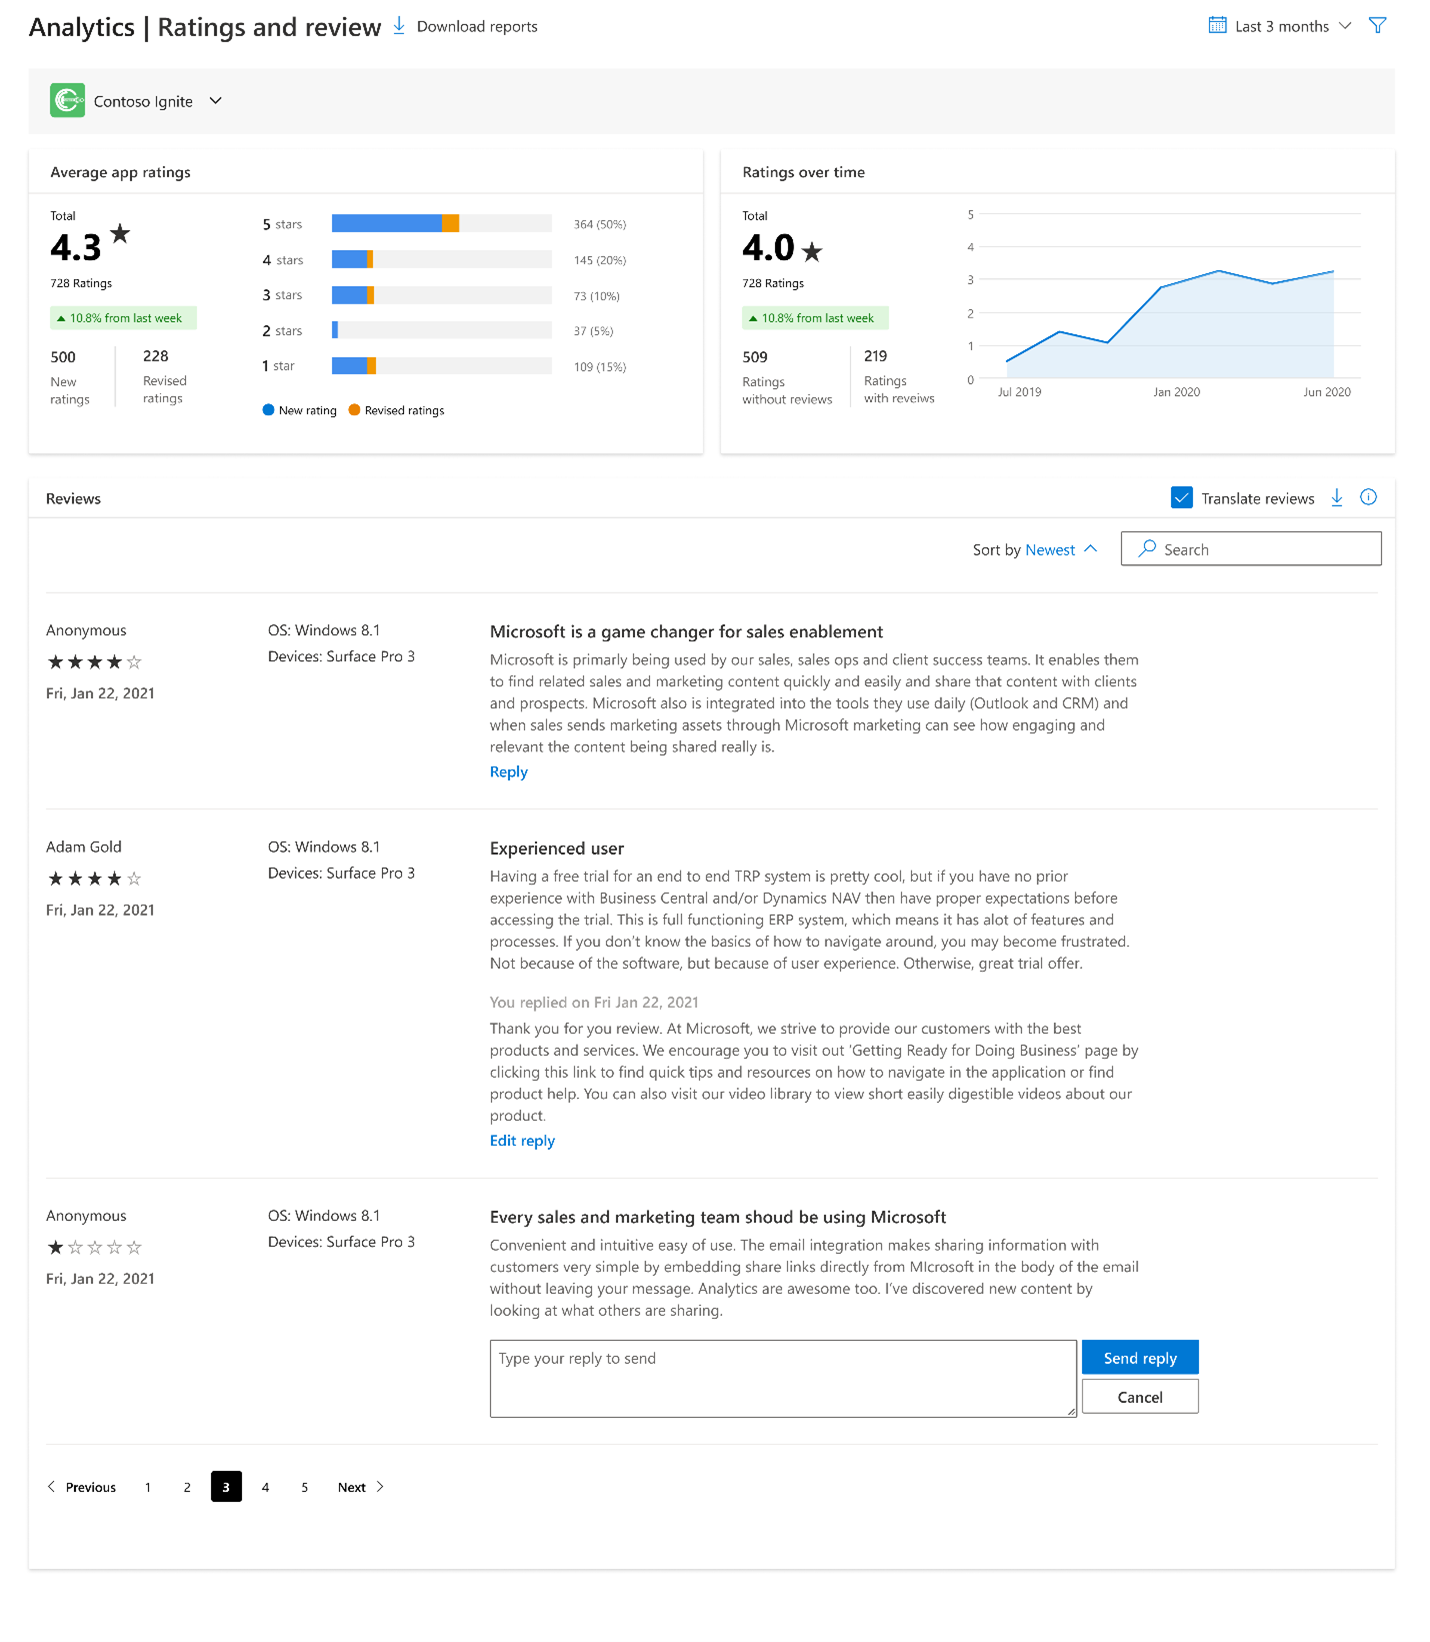Screen dimensions: 1430x1642
Task: Click 228 Revised ratings value
Action: click(156, 356)
